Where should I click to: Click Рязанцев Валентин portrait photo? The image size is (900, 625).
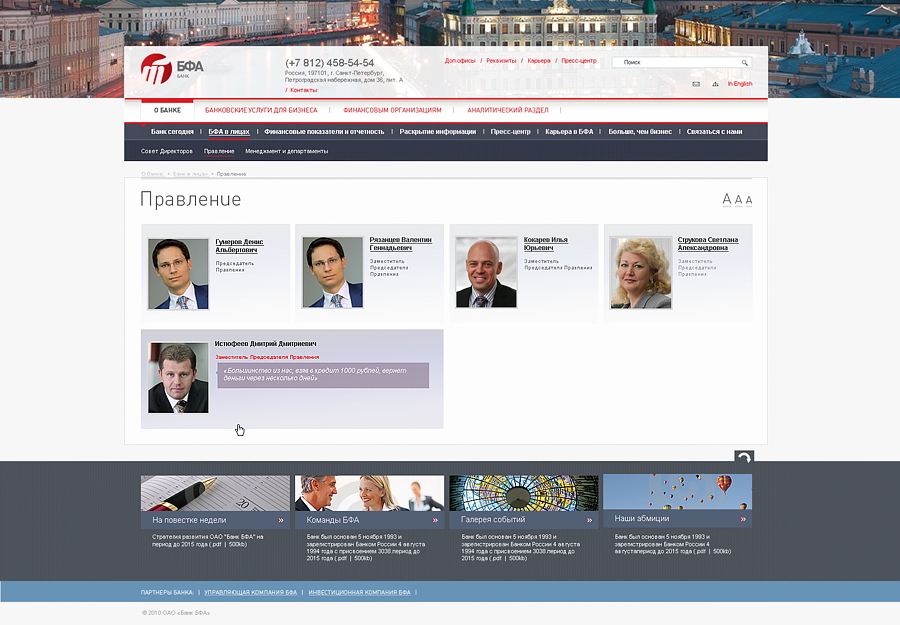click(332, 273)
